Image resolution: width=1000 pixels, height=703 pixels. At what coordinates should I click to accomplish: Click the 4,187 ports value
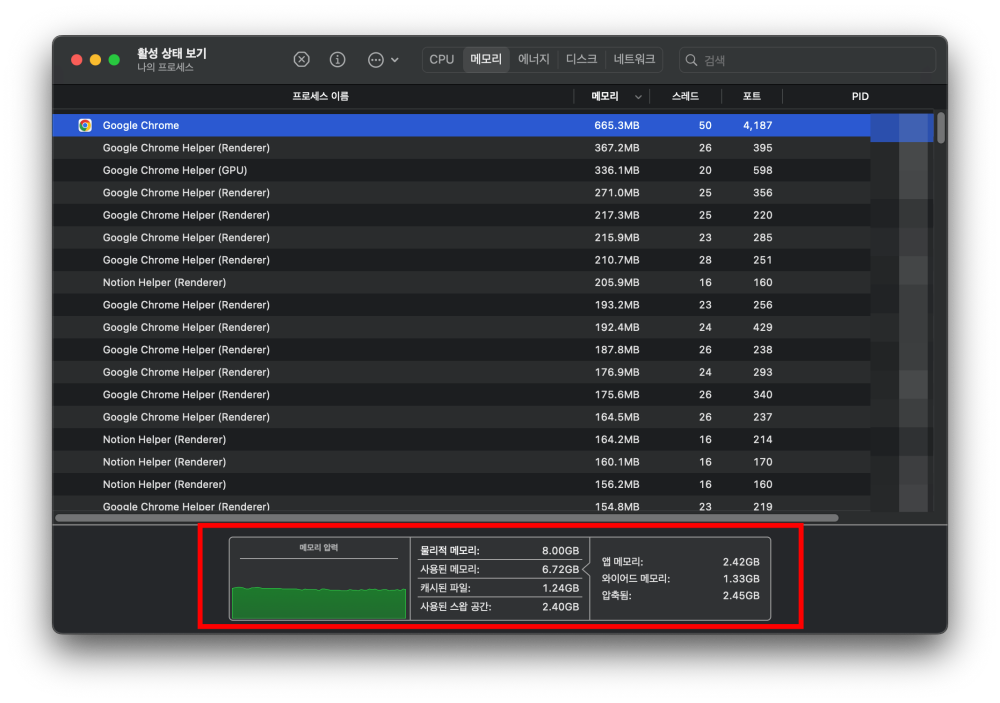(758, 126)
